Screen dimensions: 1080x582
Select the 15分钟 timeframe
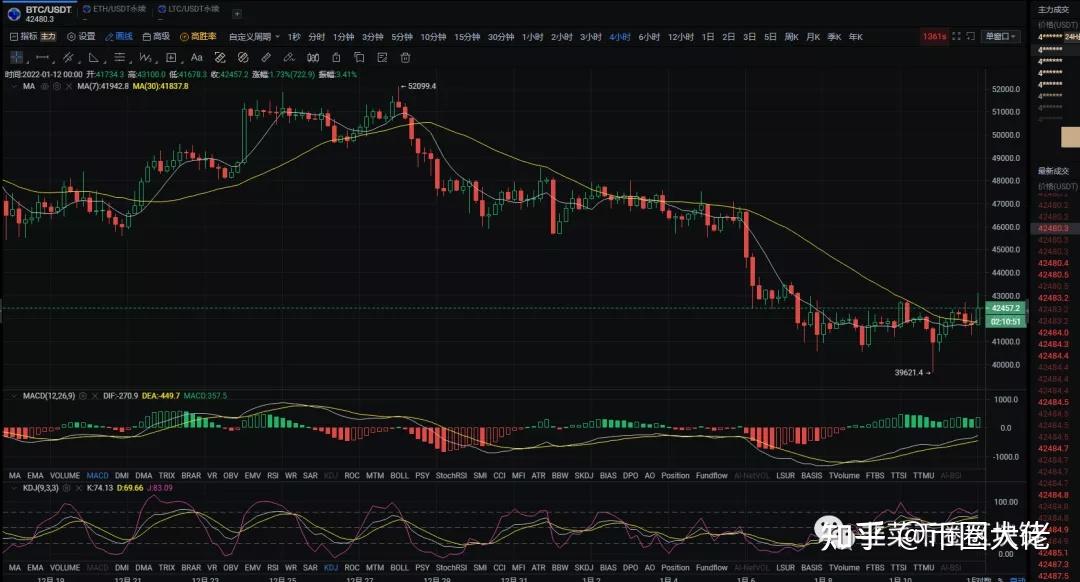click(x=467, y=37)
